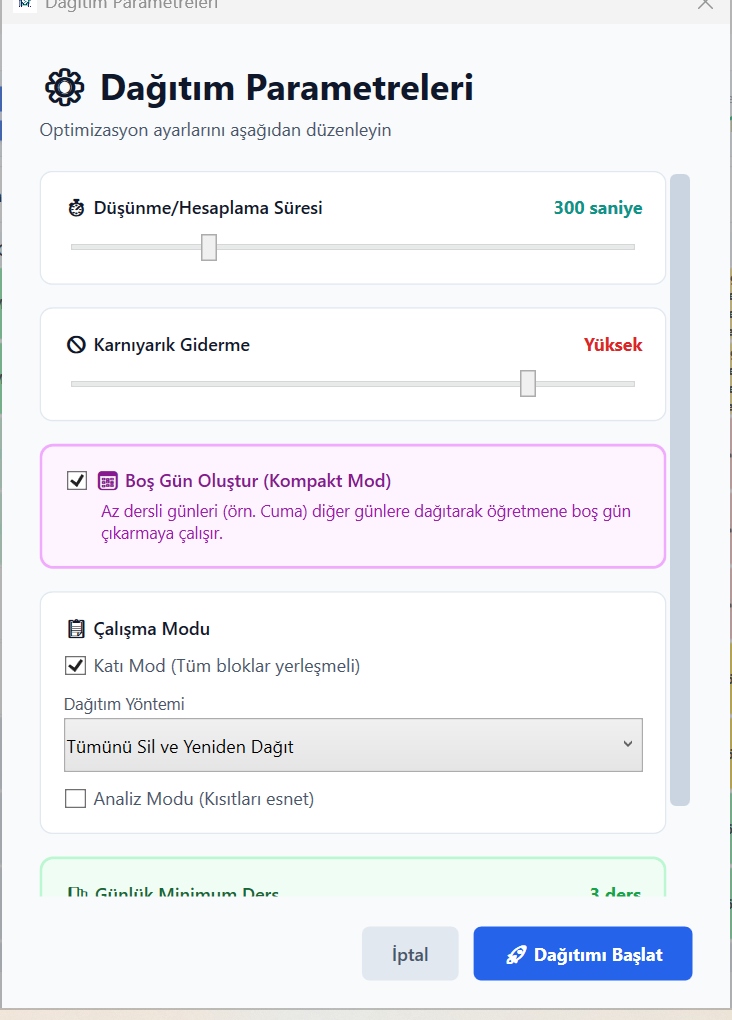Click the Karnıyarık Giderme slider handle

pyautogui.click(x=528, y=383)
